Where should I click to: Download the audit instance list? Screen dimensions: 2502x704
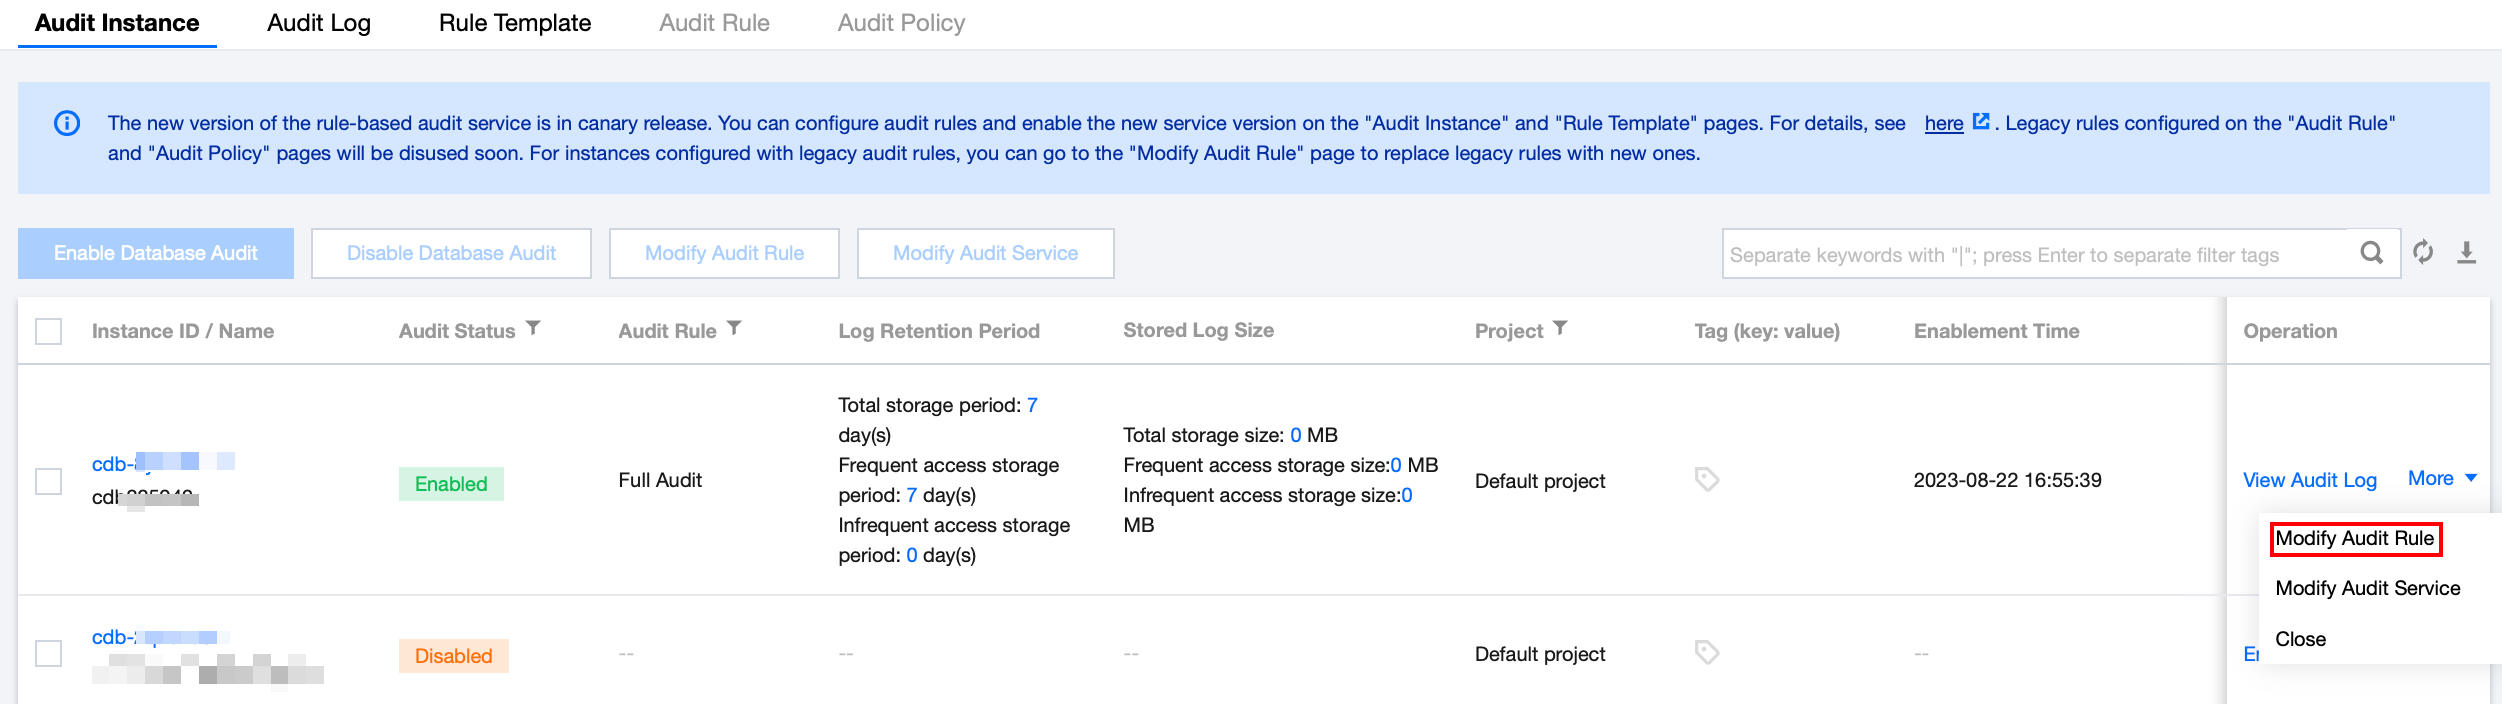(x=2467, y=253)
